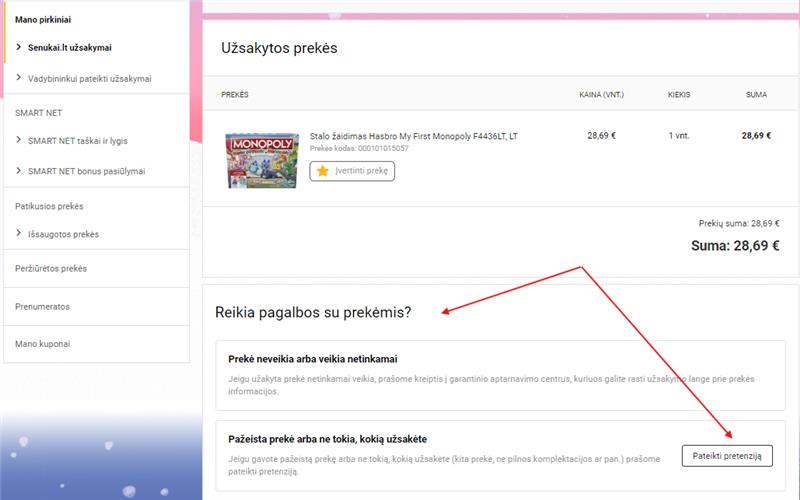The height and width of the screenshot is (500, 800).
Task: Open Vadybininkui pateikti užsakymai
Action: coord(90,79)
